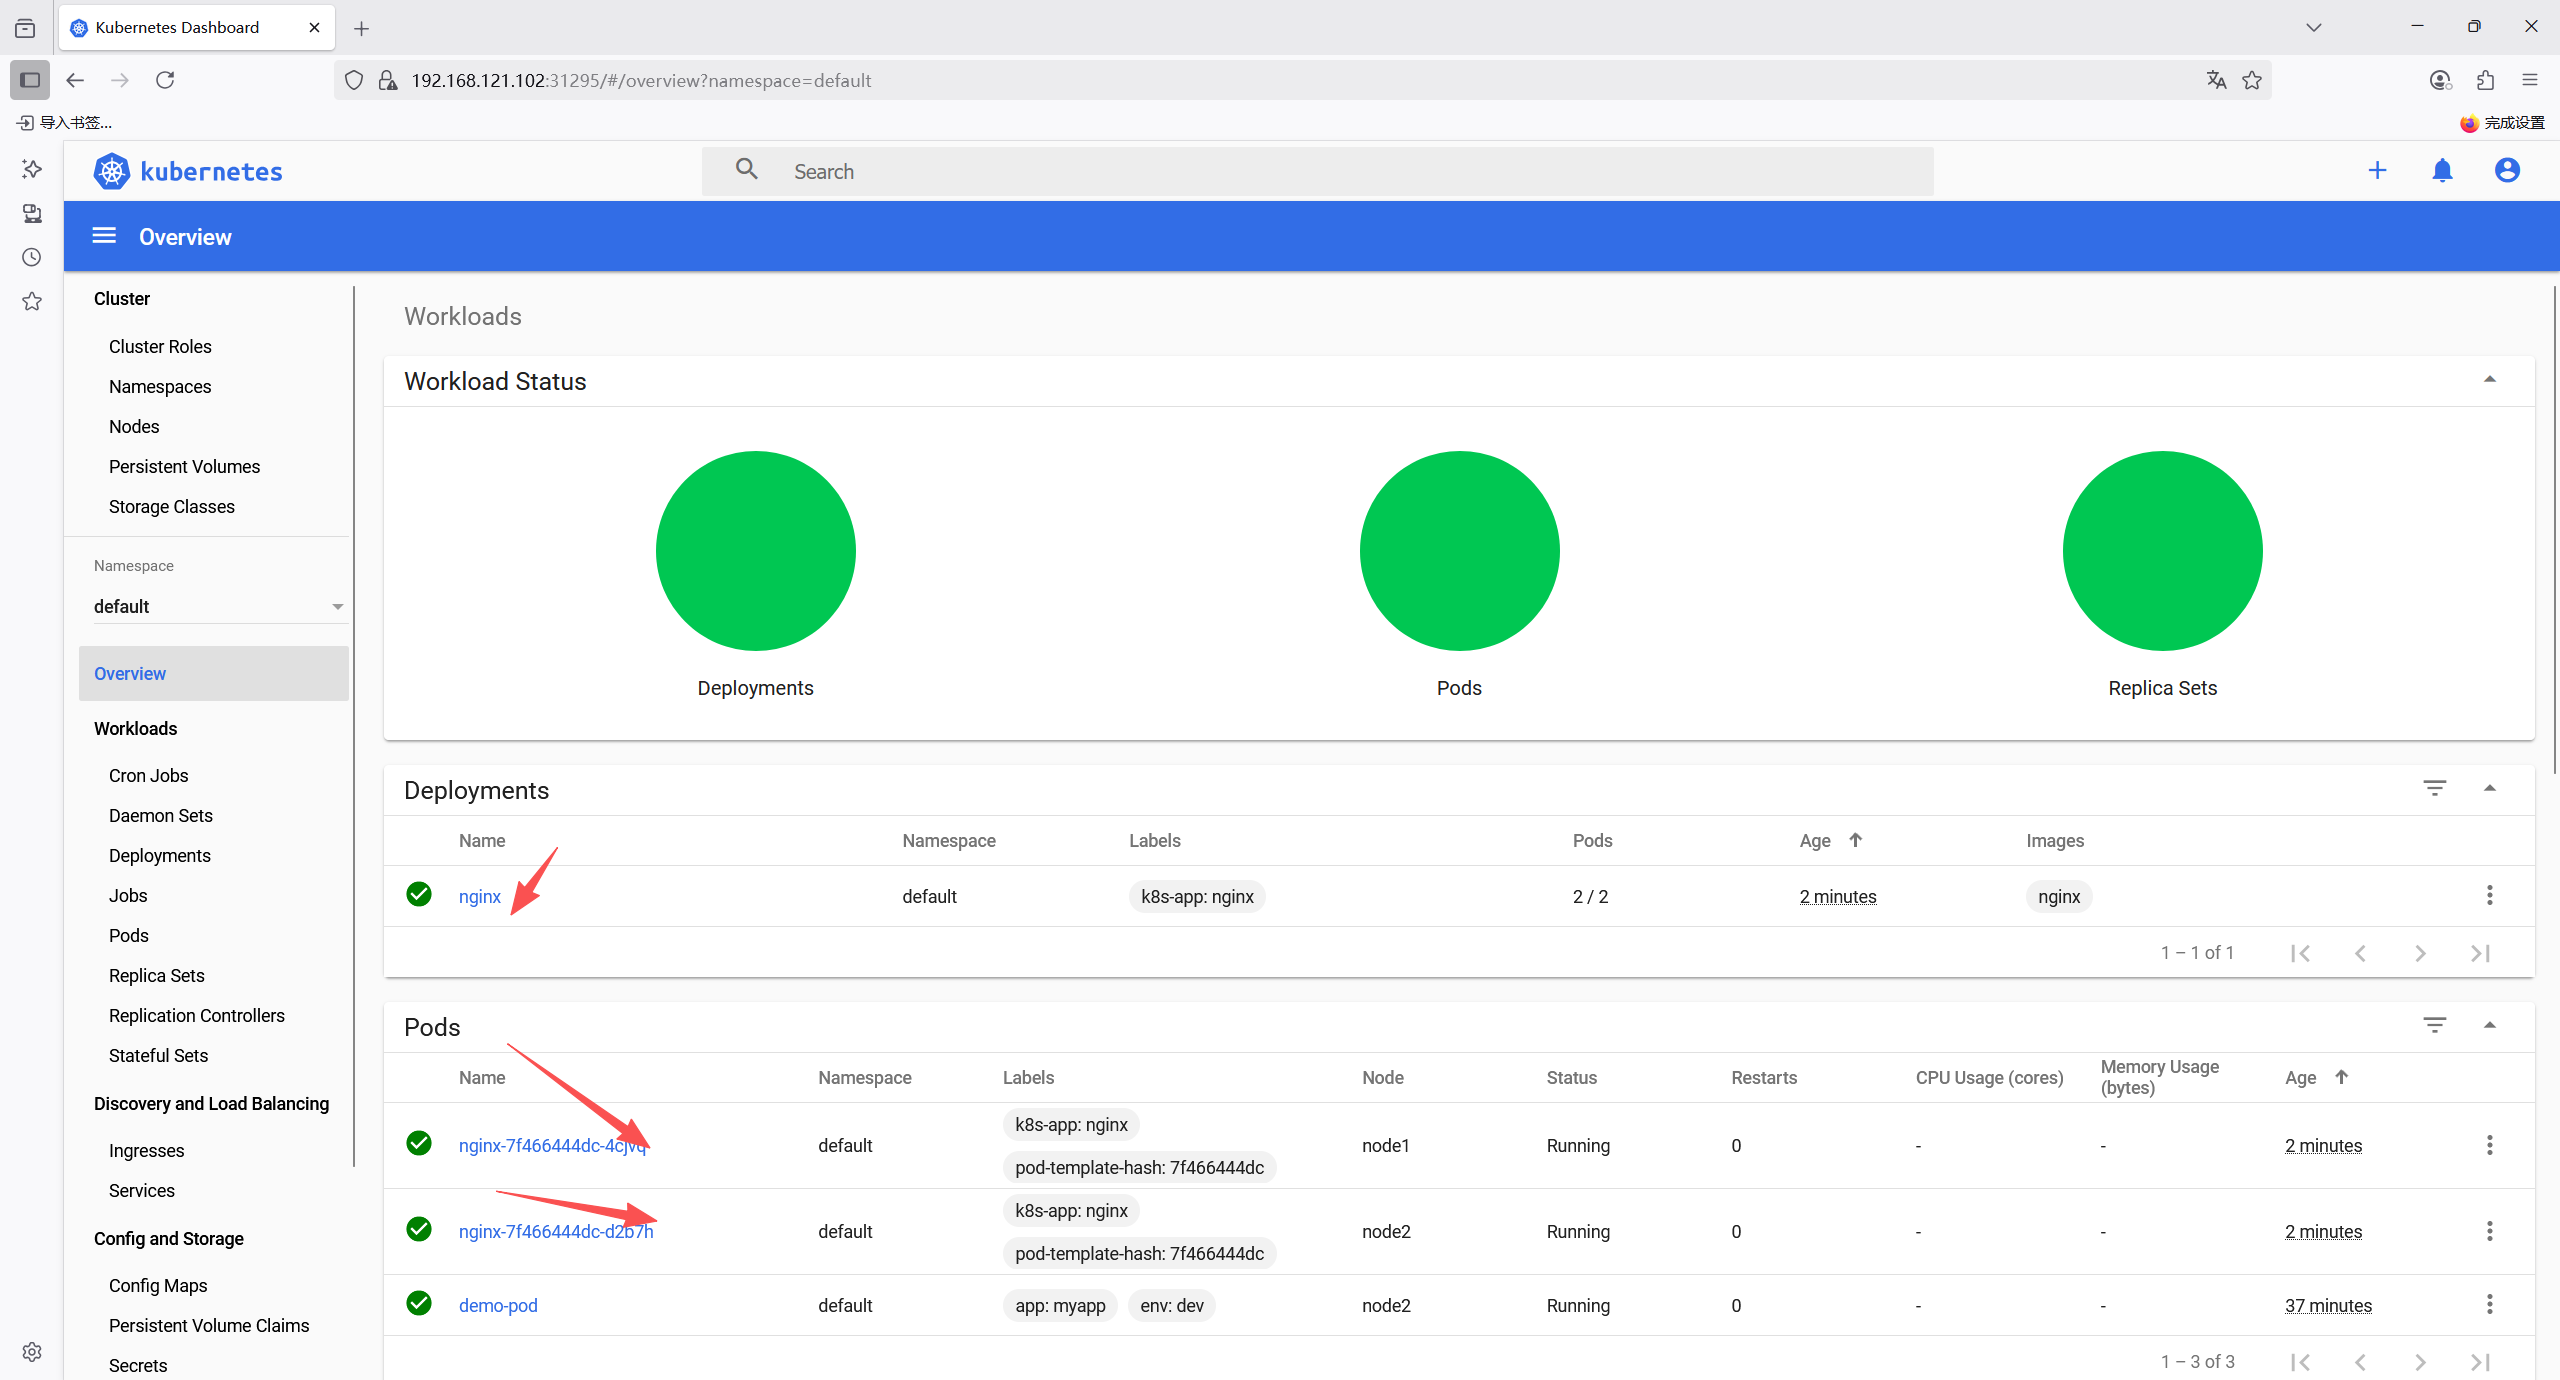Collapse the Deployments card
Screen dimensions: 2560x1380
[2489, 789]
